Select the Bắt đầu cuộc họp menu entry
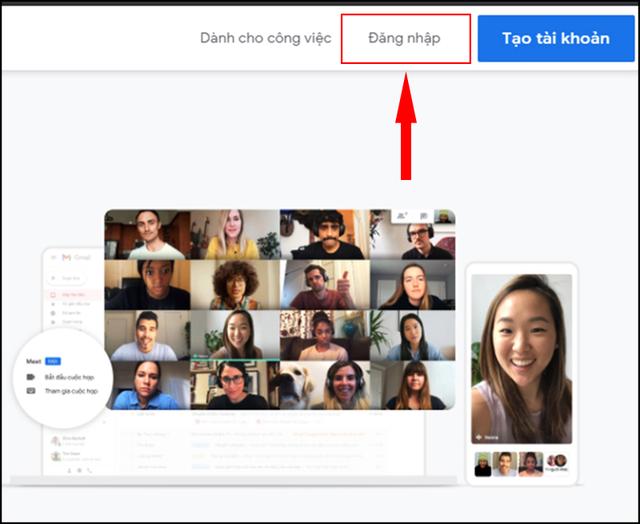Screen dimensions: 640x524 [x=68, y=377]
